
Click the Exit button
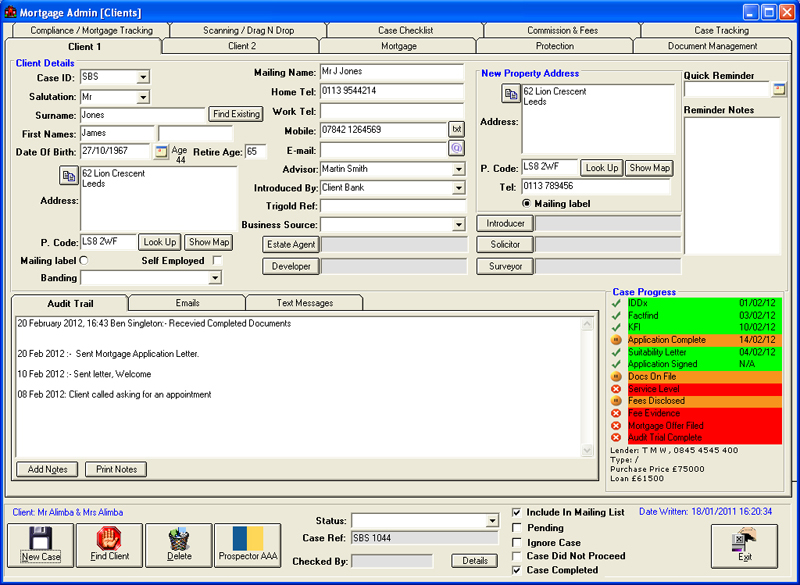pos(744,546)
